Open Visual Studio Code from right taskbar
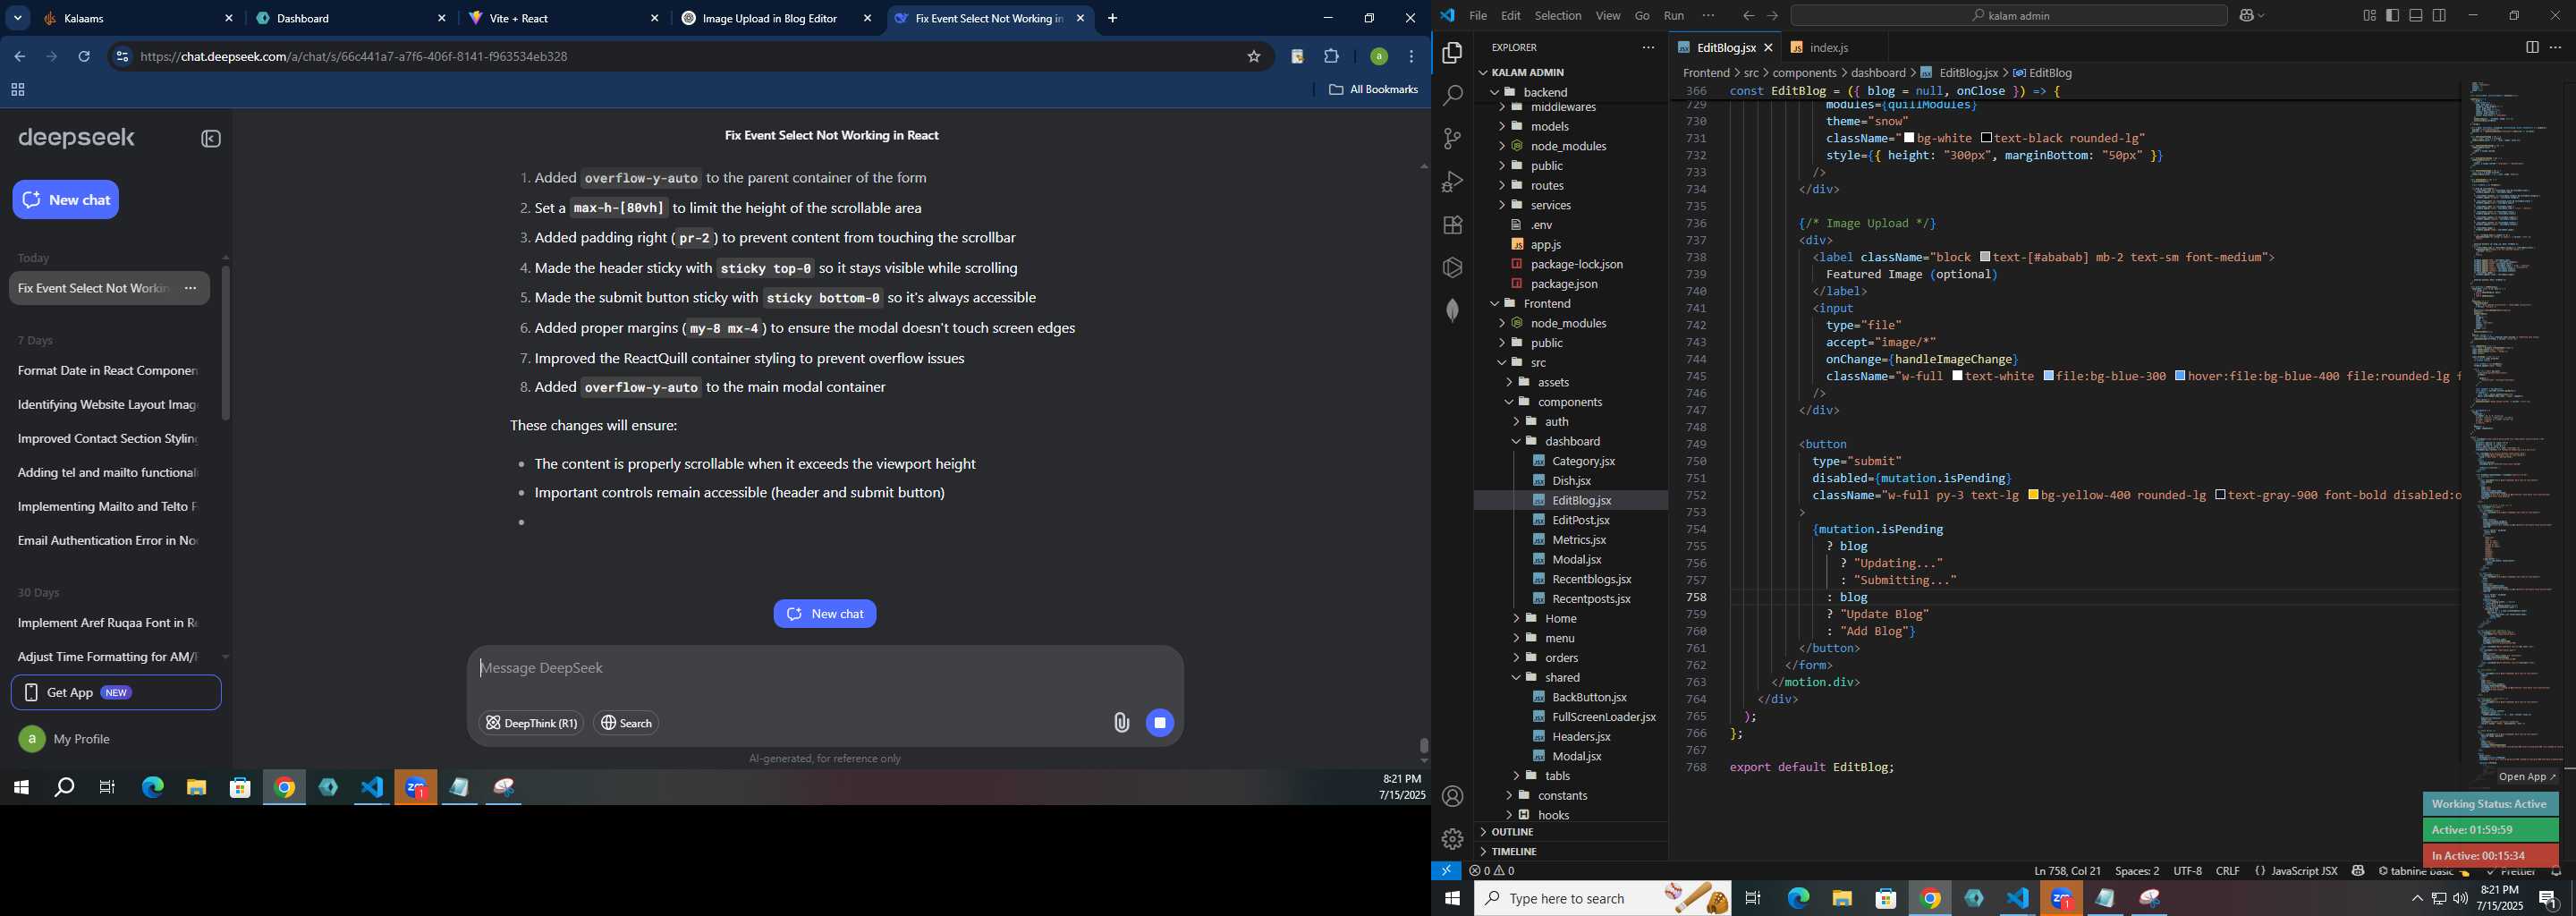Screen dimensions: 2576x916 2018,898
